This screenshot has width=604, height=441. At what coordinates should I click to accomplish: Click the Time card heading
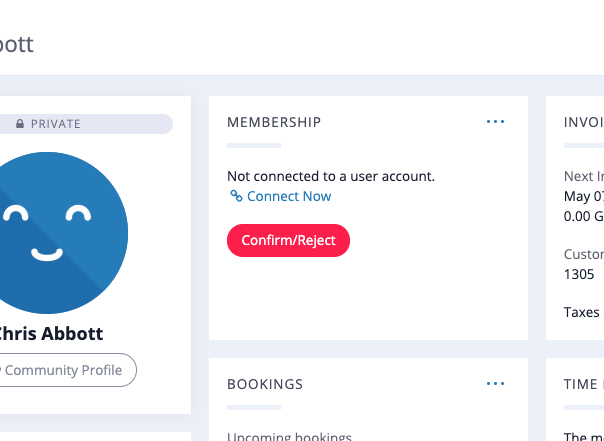click(x=583, y=384)
